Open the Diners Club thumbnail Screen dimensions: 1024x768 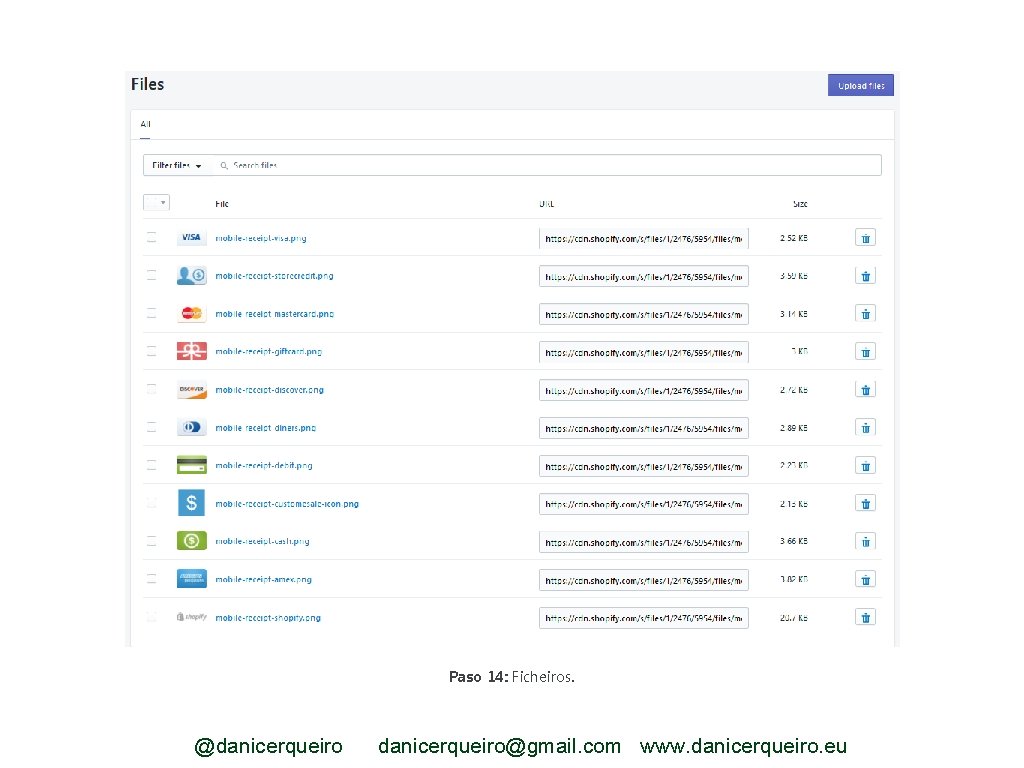click(x=191, y=427)
